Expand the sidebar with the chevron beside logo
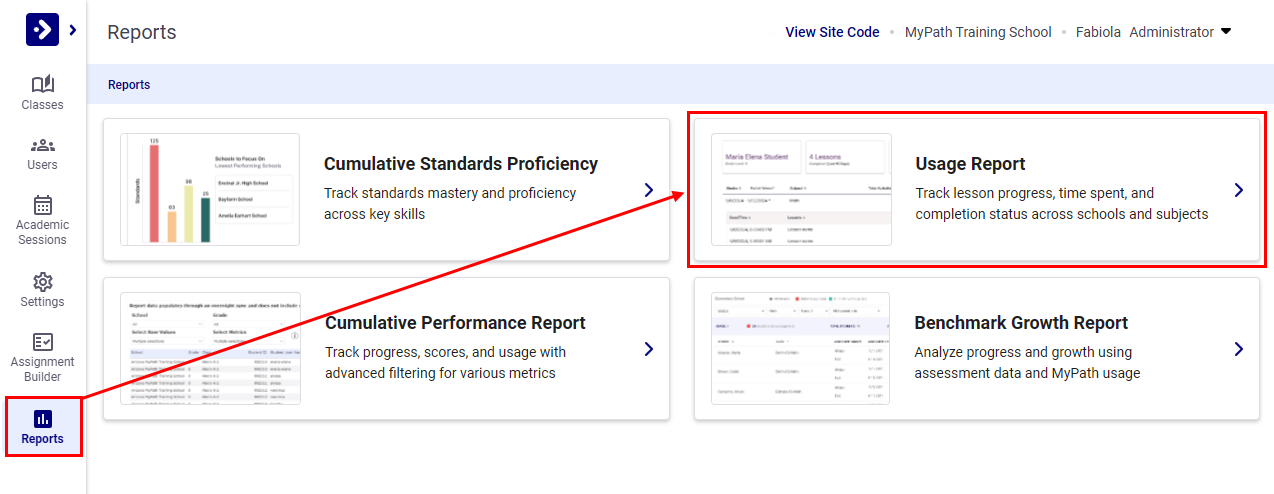Viewport: 1274px width, 494px height. point(72,31)
